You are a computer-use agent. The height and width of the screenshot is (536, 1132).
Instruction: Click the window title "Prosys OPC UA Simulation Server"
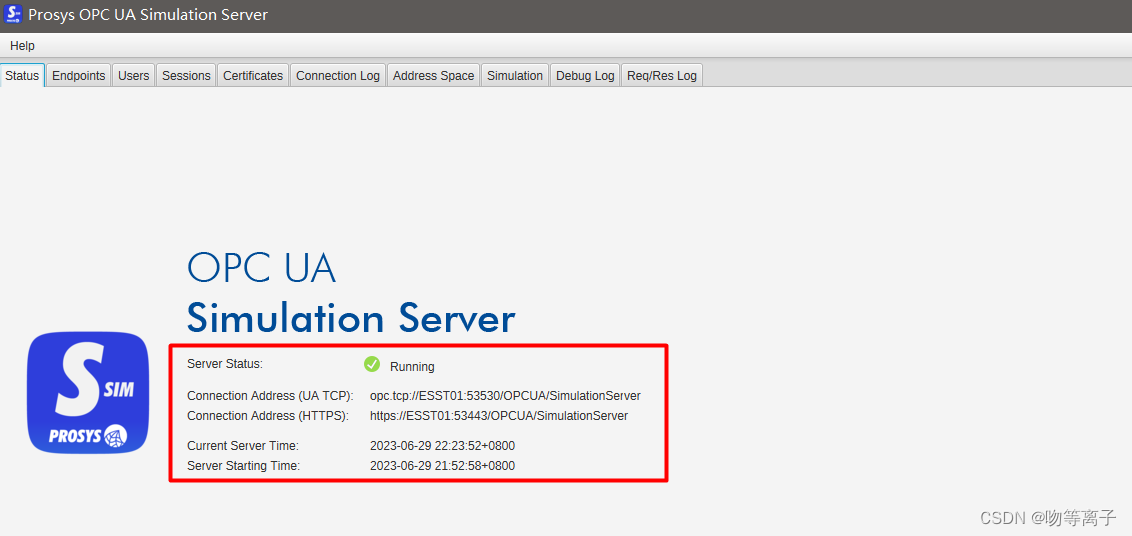tap(148, 14)
